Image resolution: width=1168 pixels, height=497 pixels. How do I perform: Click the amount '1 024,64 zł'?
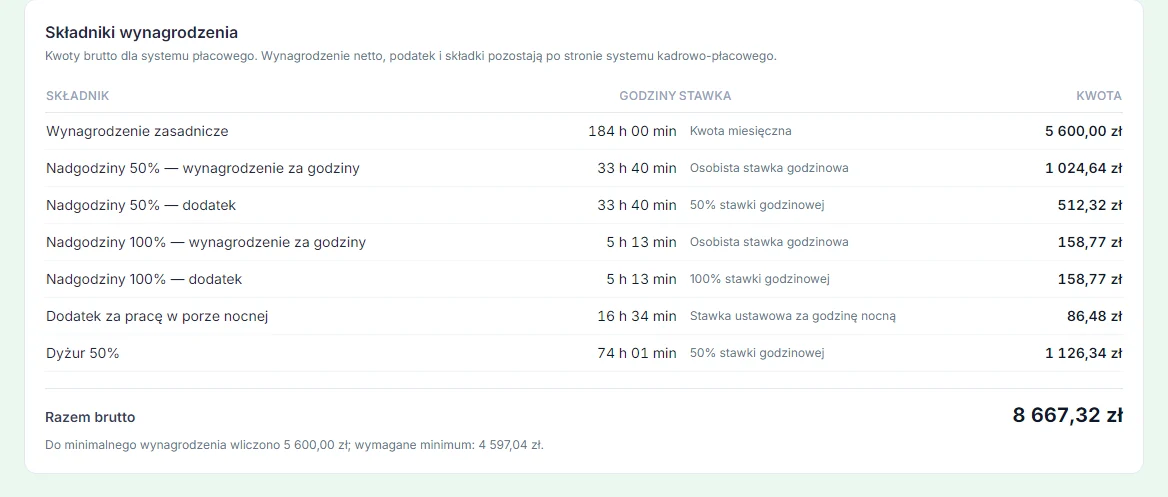coord(1083,168)
